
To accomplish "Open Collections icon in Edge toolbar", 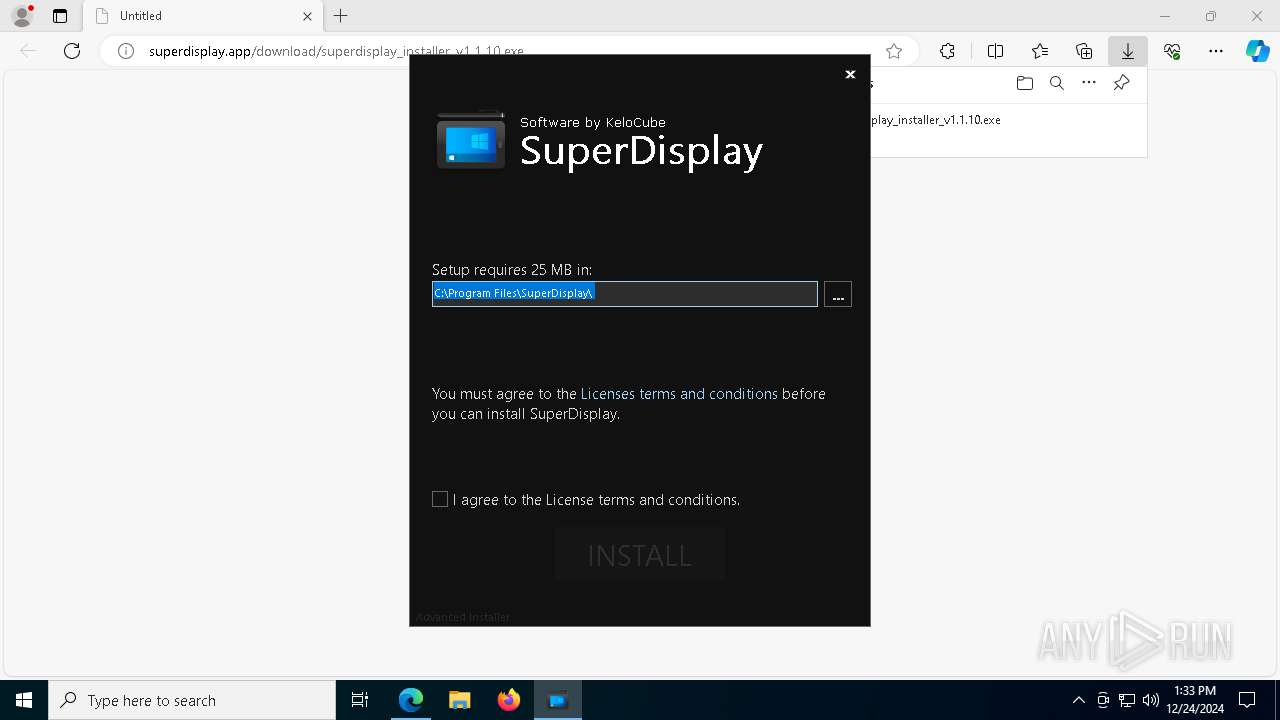I will click(x=1084, y=51).
